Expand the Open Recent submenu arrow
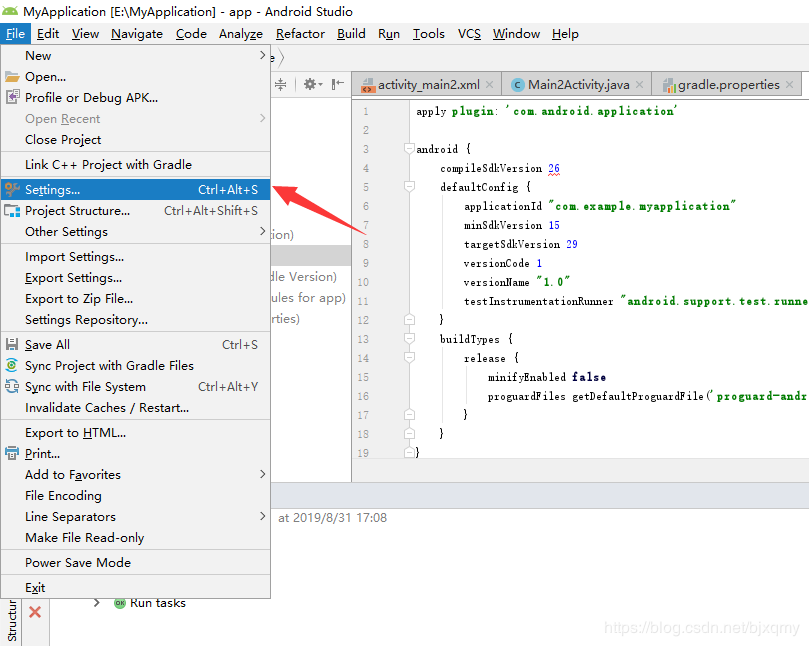 pyautogui.click(x=262, y=118)
